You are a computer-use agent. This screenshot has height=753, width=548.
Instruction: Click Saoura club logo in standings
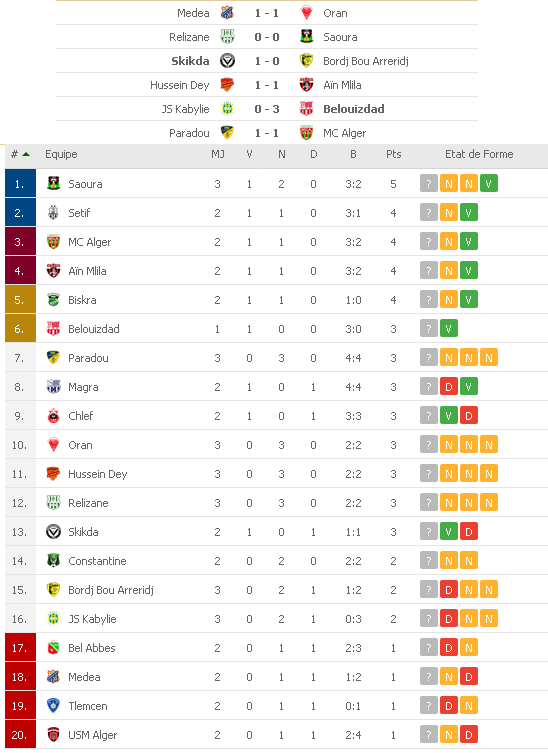pos(53,183)
